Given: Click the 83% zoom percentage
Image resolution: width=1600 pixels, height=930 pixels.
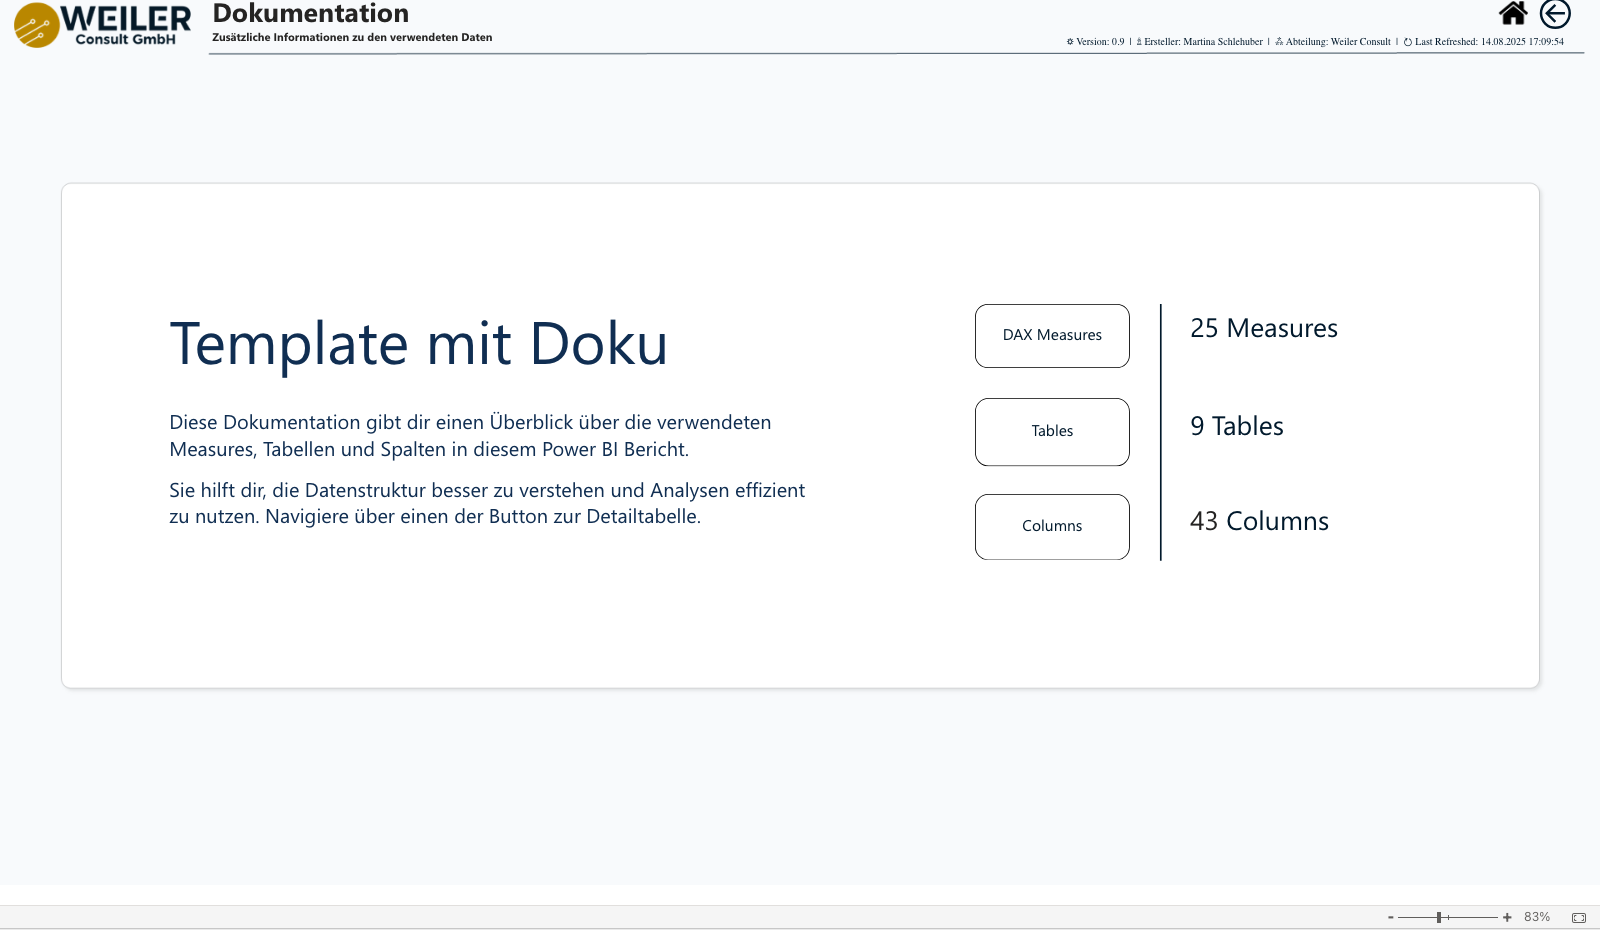Looking at the screenshot, I should [1537, 917].
